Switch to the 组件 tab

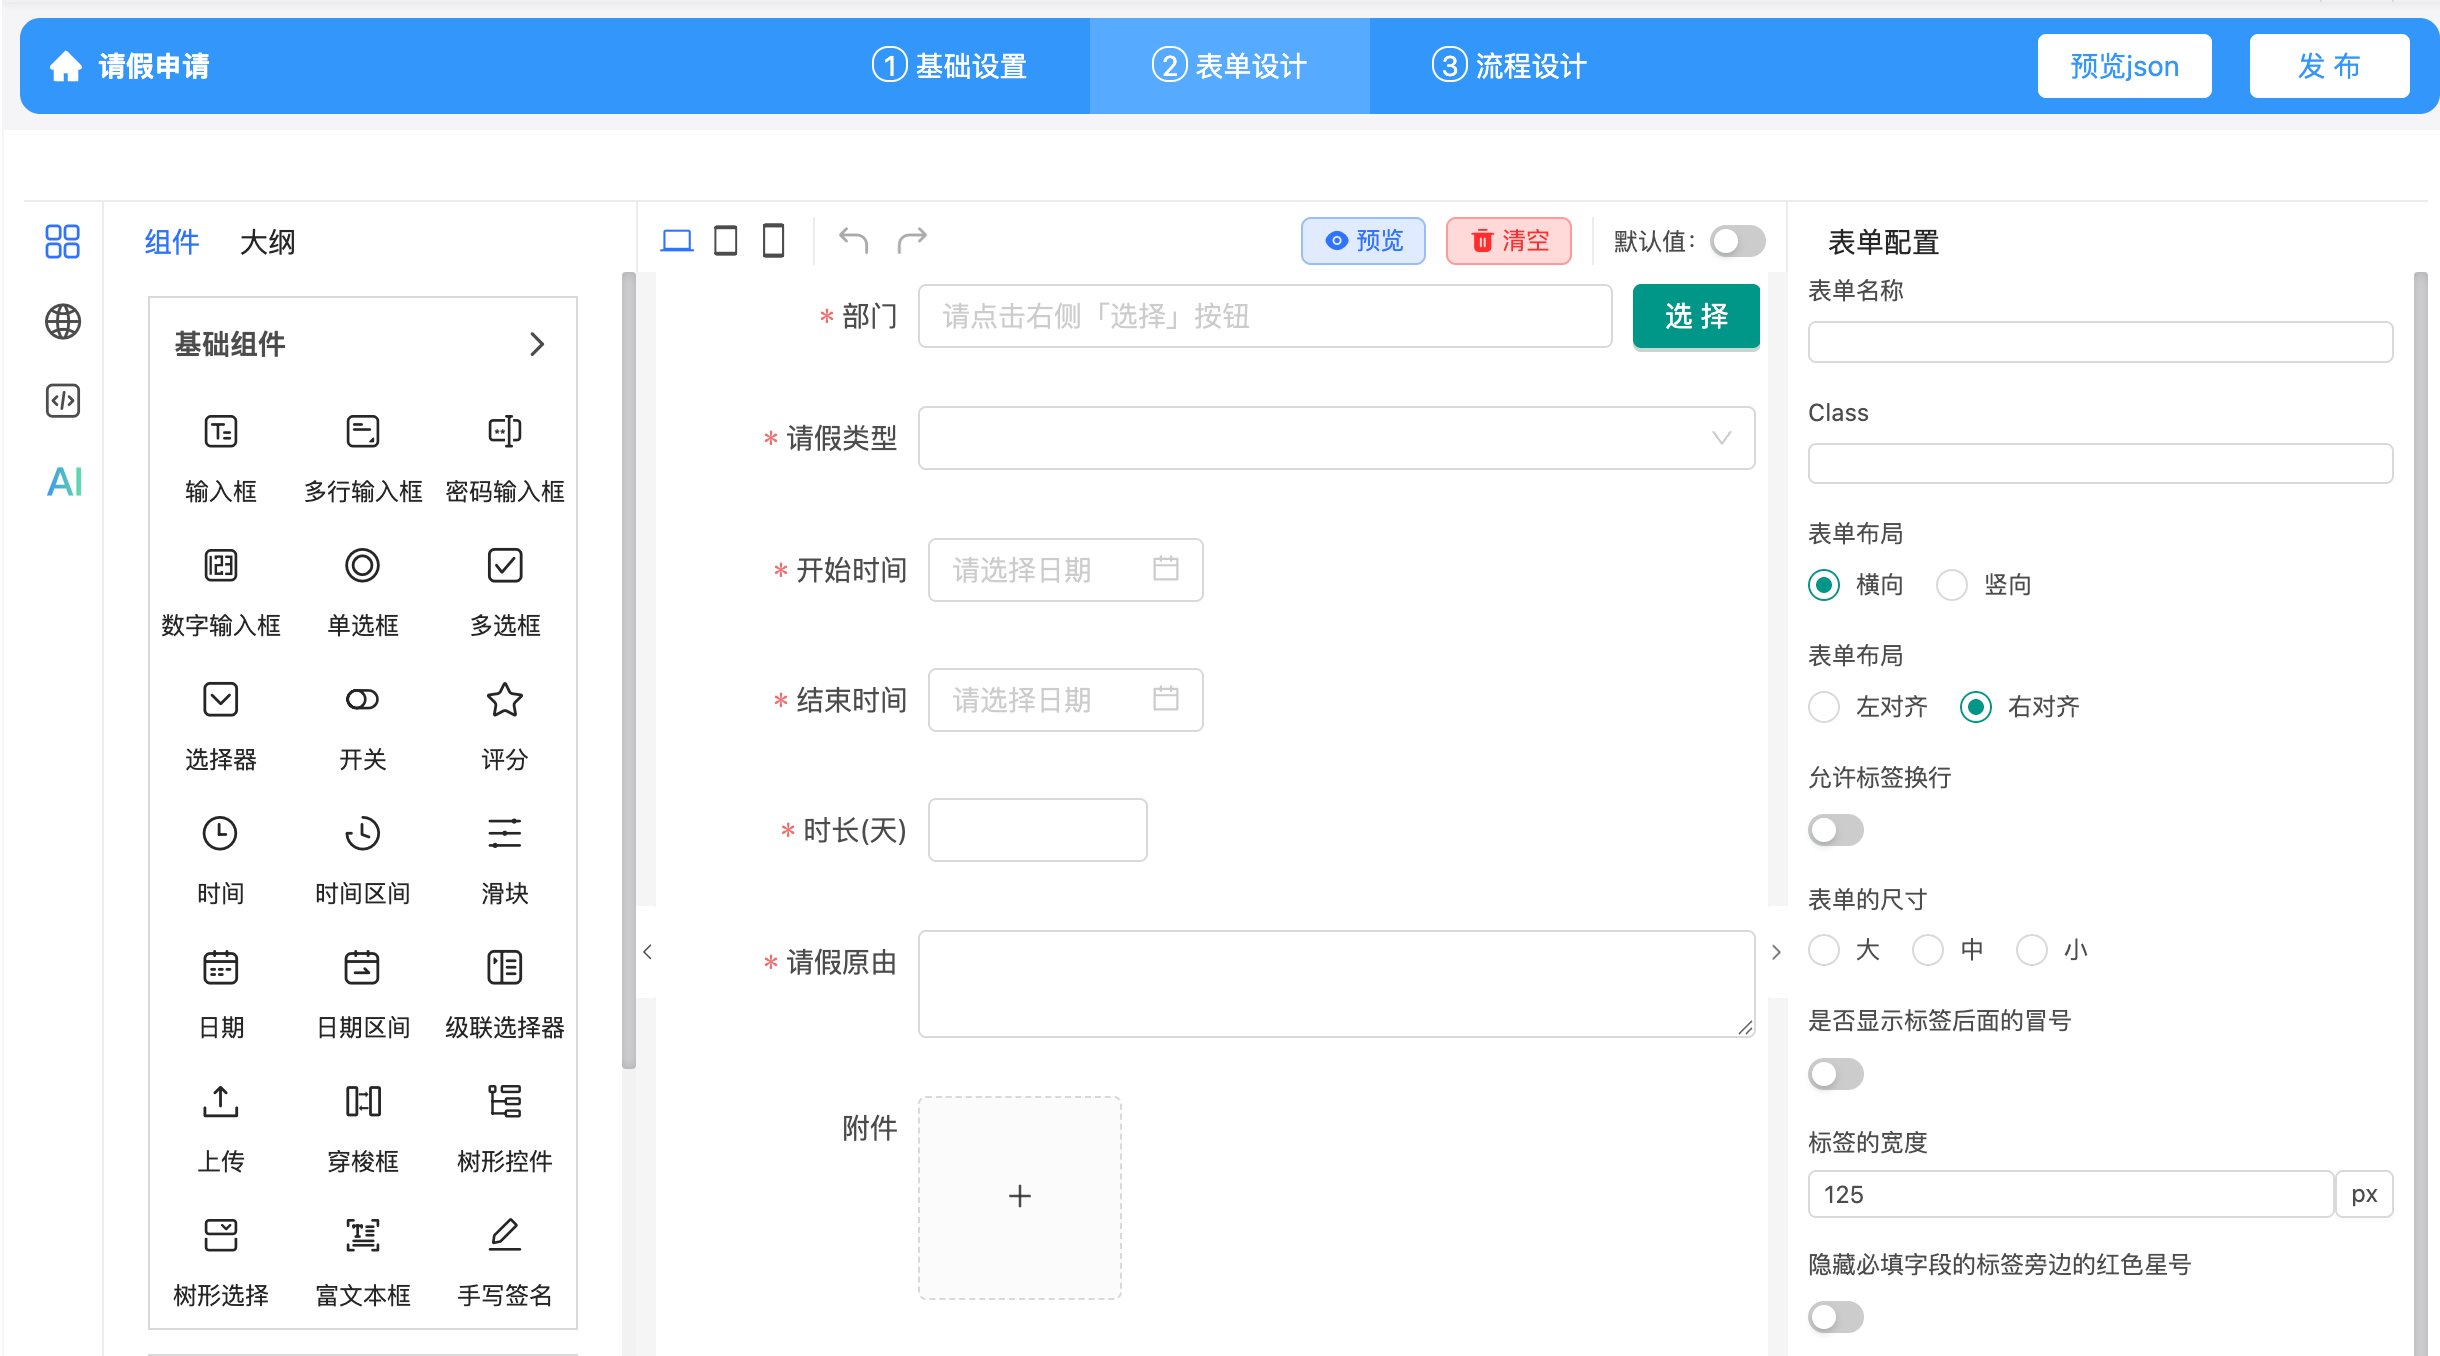172,242
